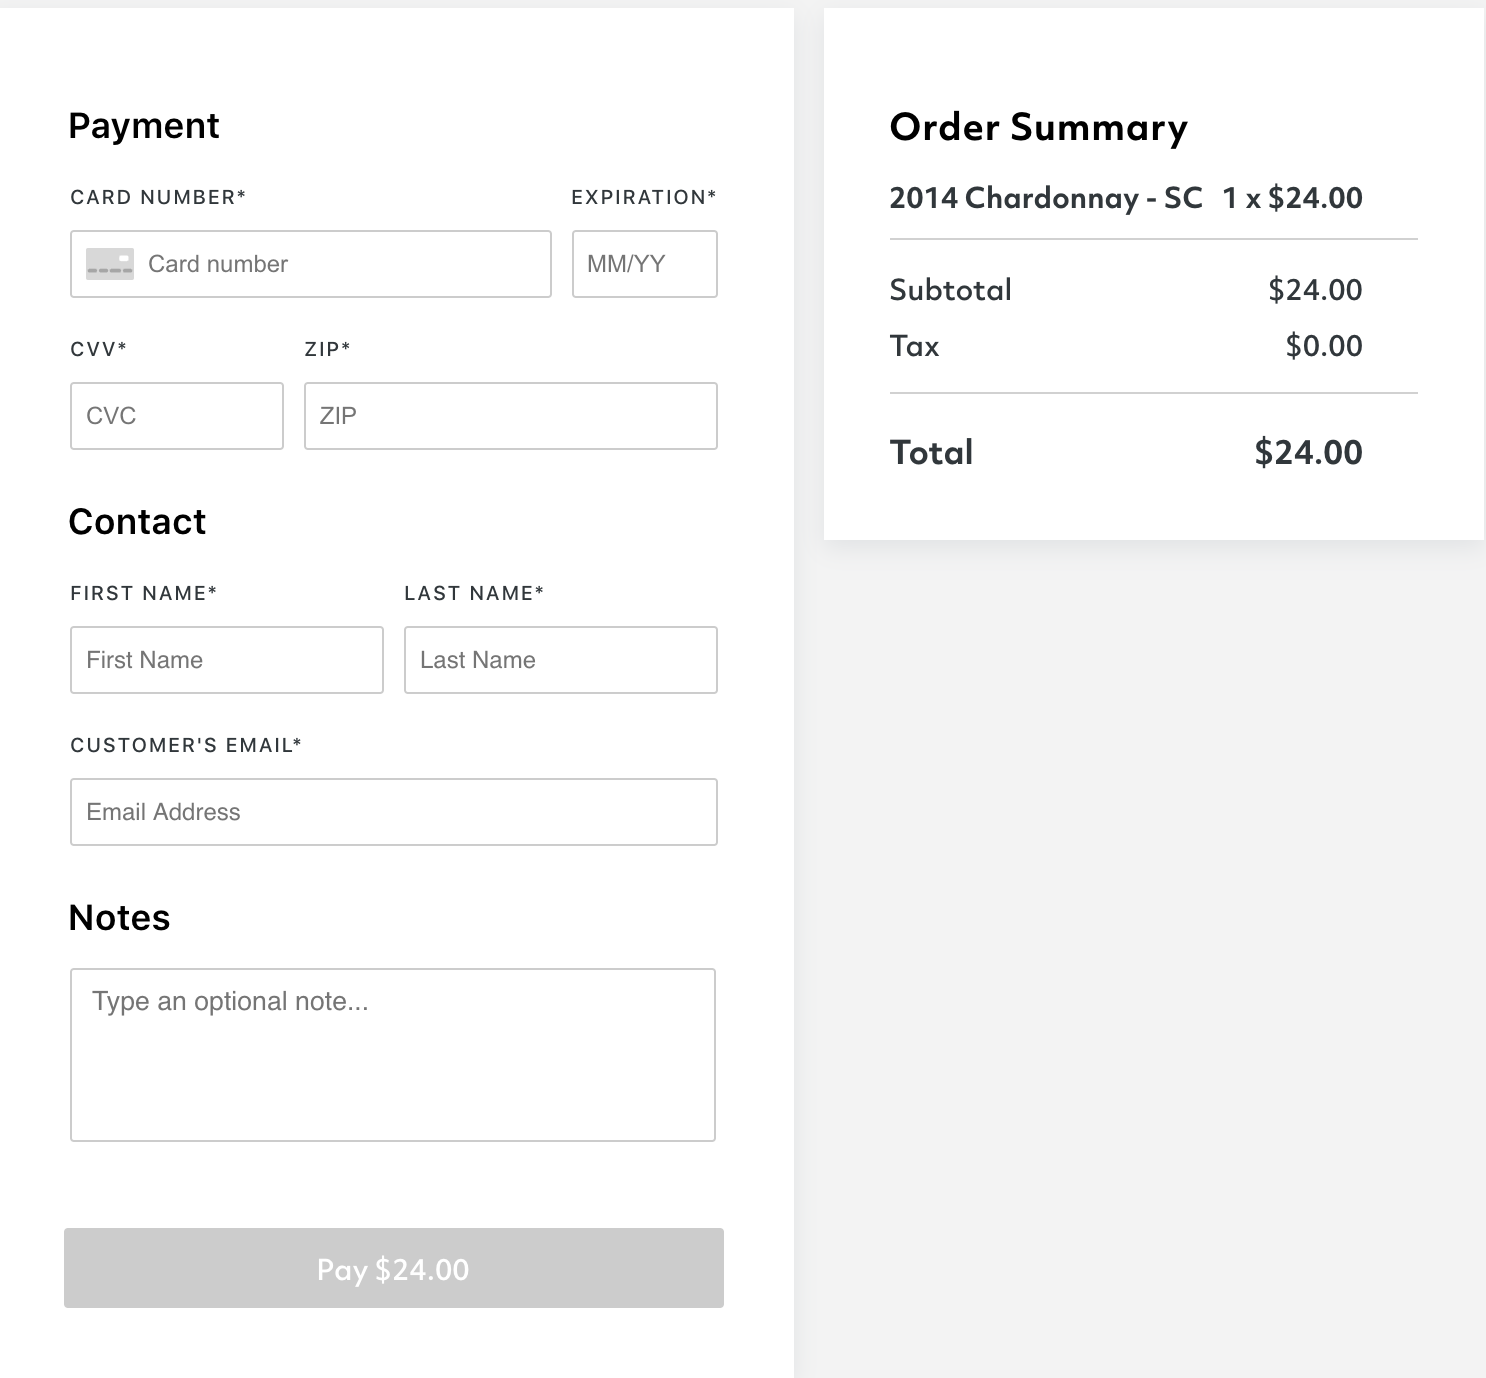Click the Tax $0.00 amount

(1324, 346)
